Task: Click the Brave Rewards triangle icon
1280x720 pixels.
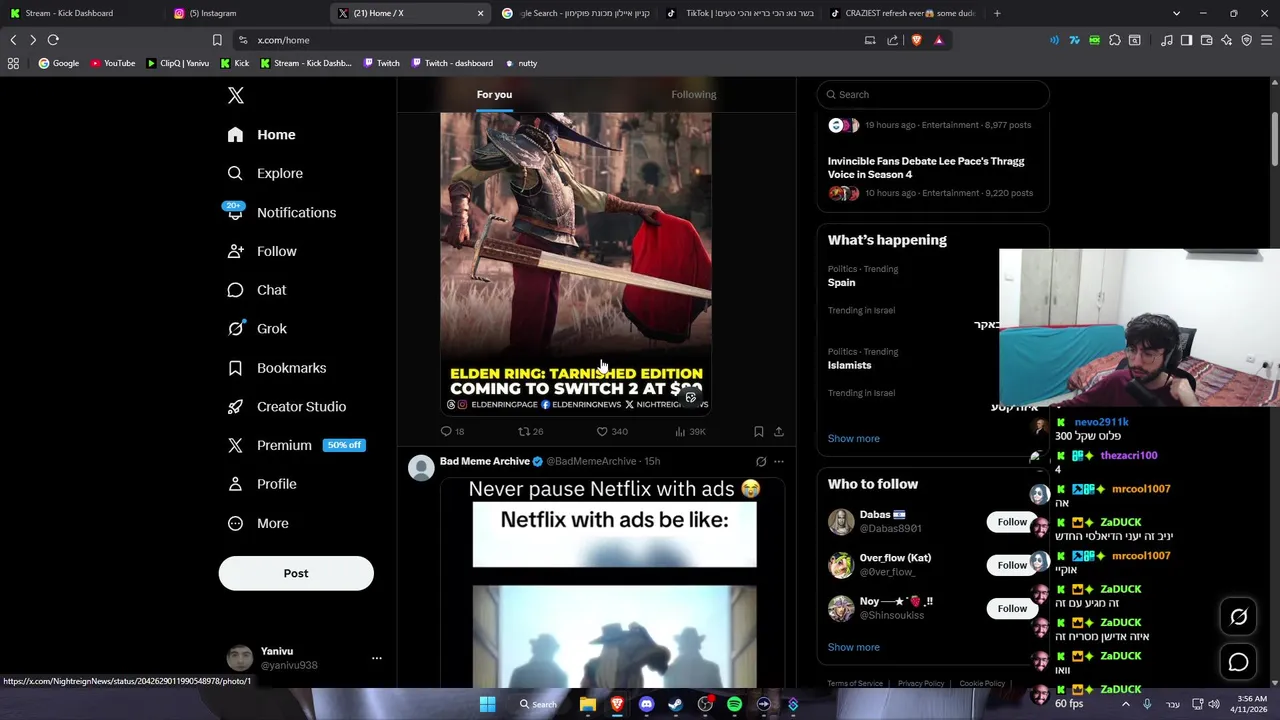Action: point(938,40)
